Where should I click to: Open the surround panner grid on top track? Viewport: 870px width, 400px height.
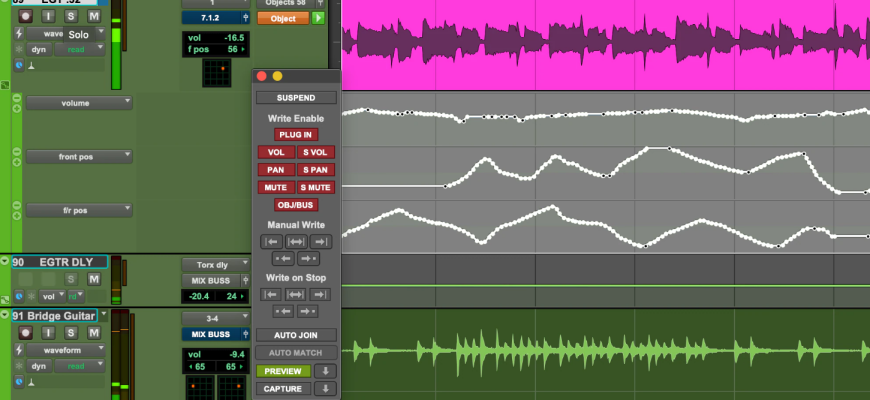pos(216,72)
